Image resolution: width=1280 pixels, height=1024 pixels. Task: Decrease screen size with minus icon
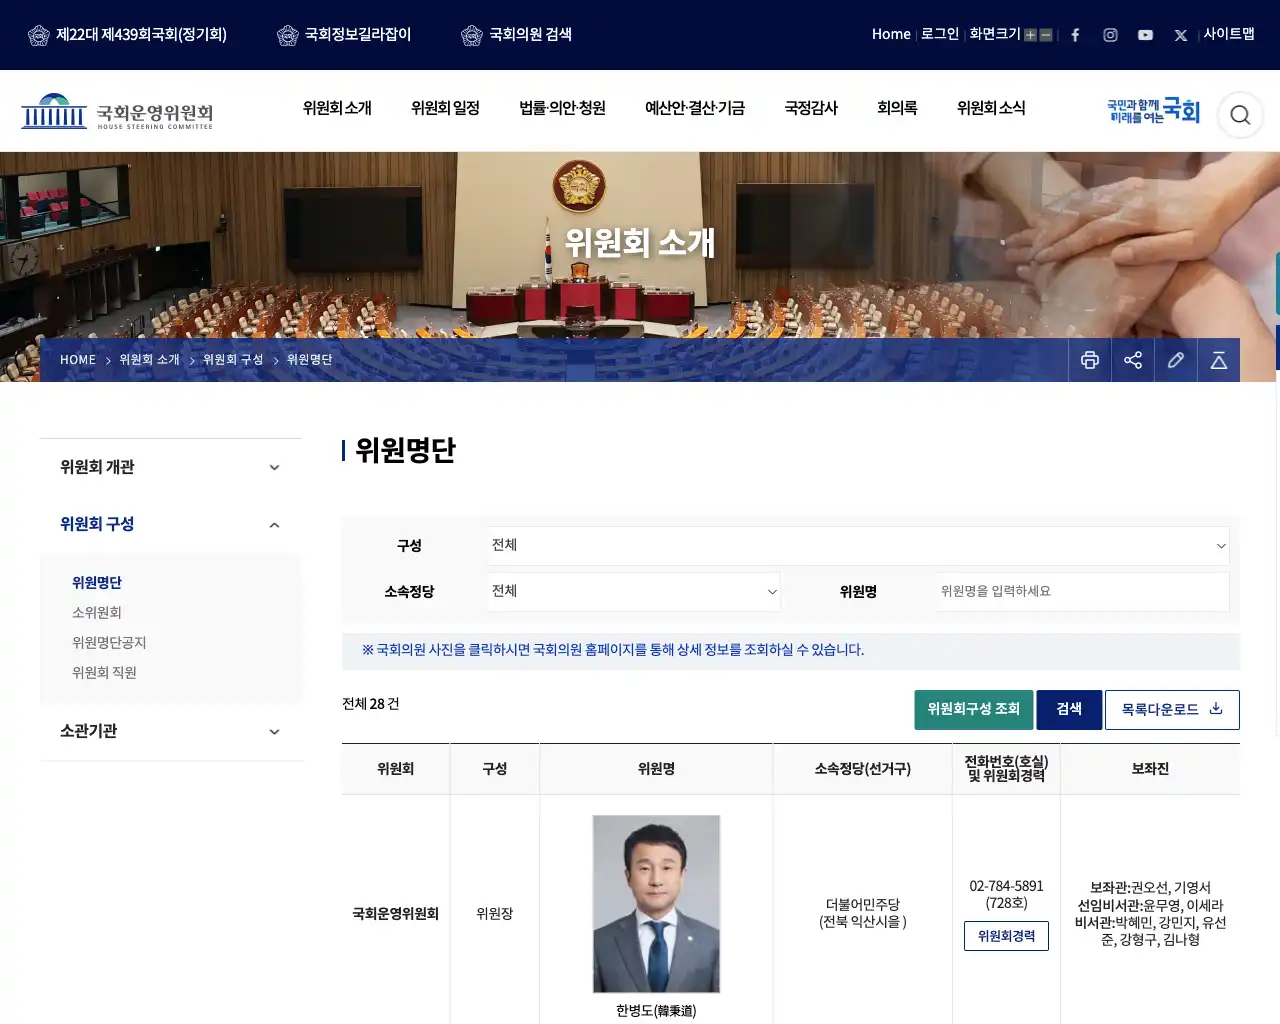pos(1046,35)
